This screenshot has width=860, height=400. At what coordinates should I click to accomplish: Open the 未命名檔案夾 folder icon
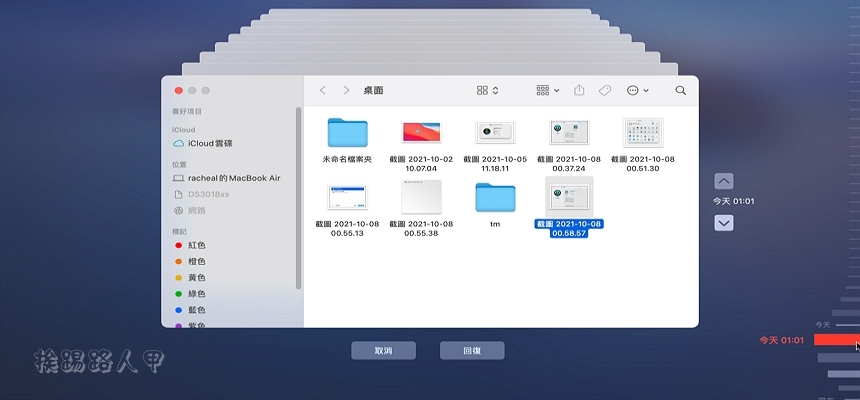[x=347, y=132]
